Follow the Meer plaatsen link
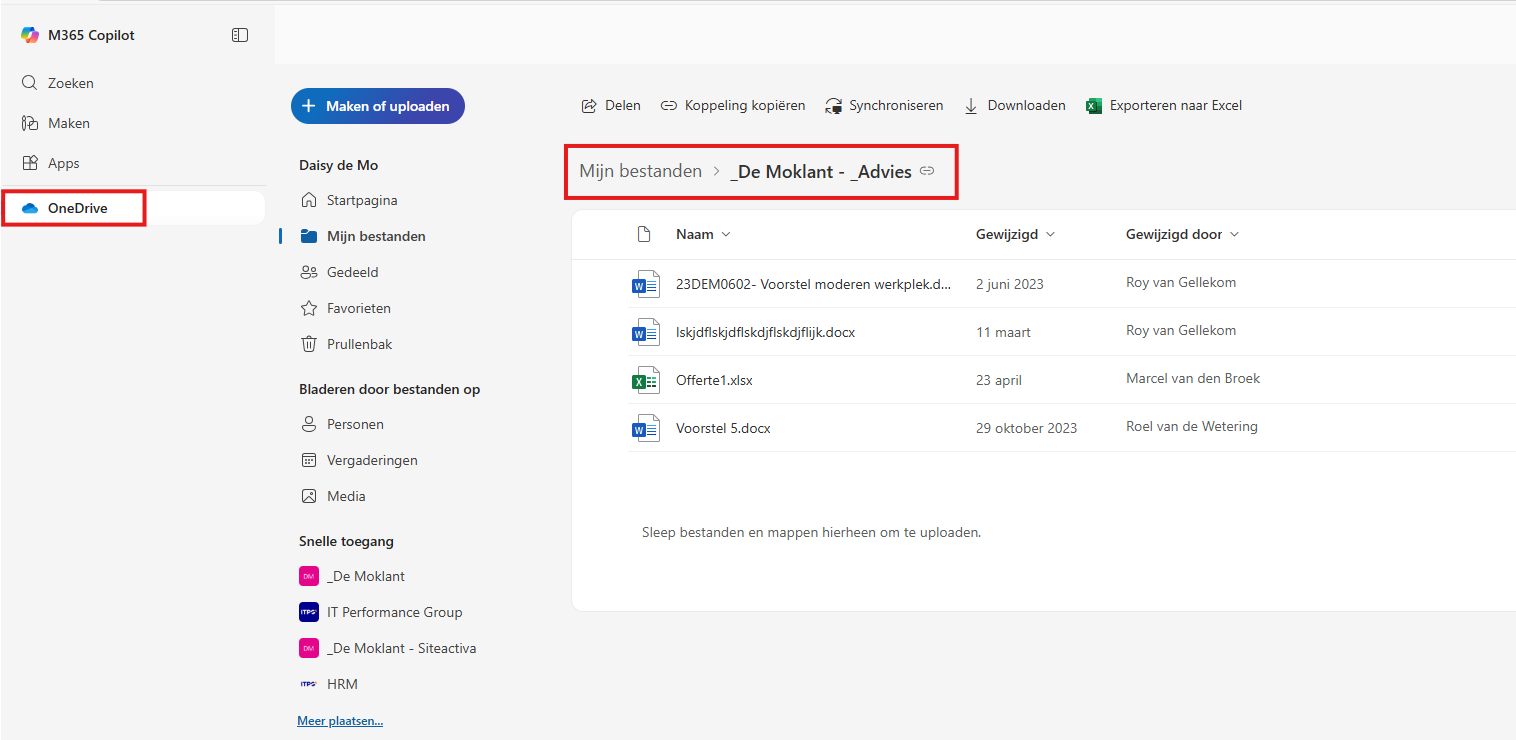This screenshot has height=740, width=1516. pos(340,721)
